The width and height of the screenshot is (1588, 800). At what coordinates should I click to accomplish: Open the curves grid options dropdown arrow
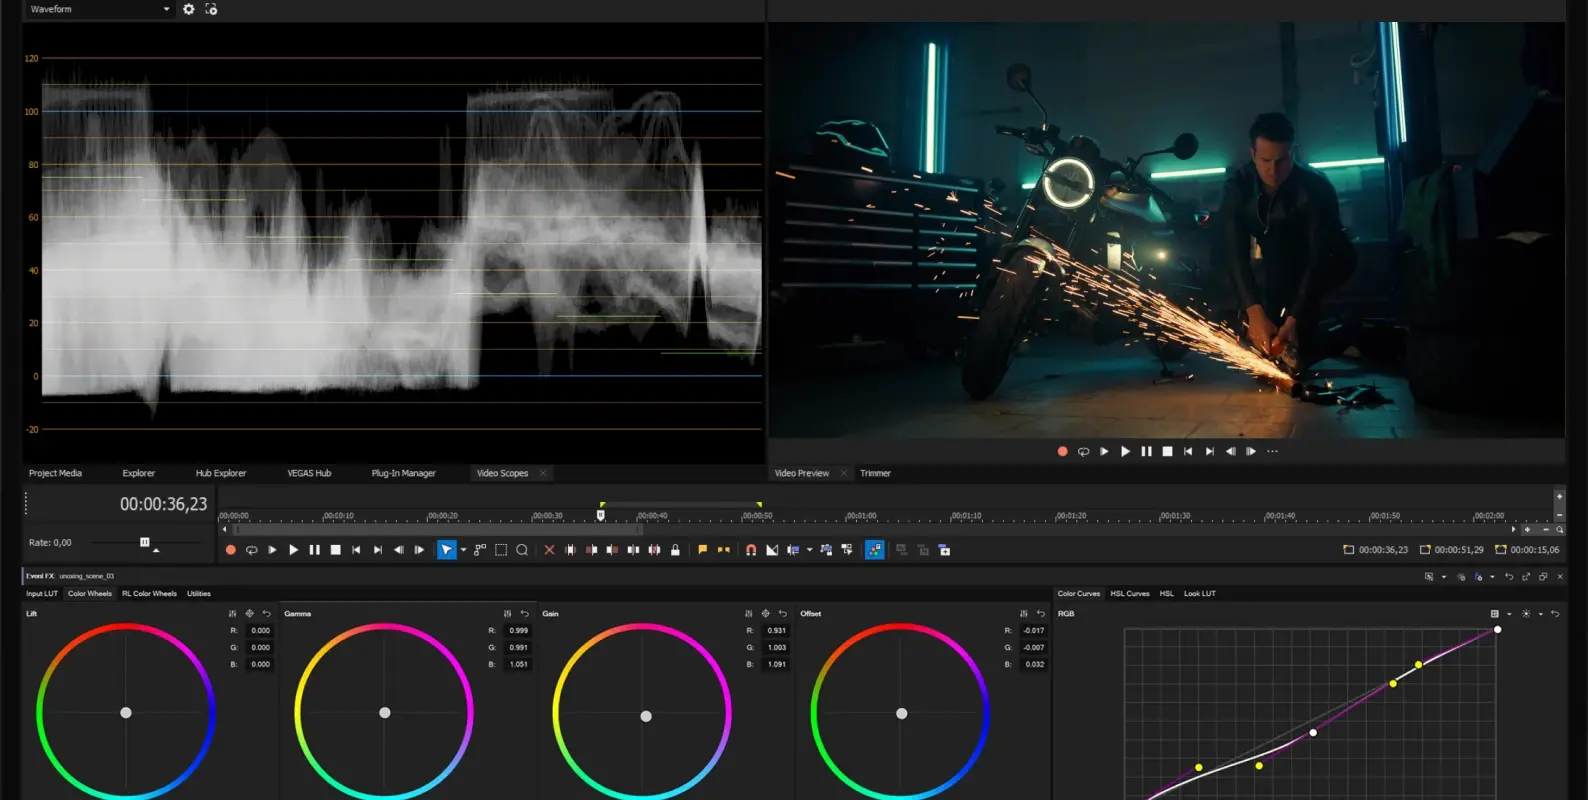[x=1509, y=614]
